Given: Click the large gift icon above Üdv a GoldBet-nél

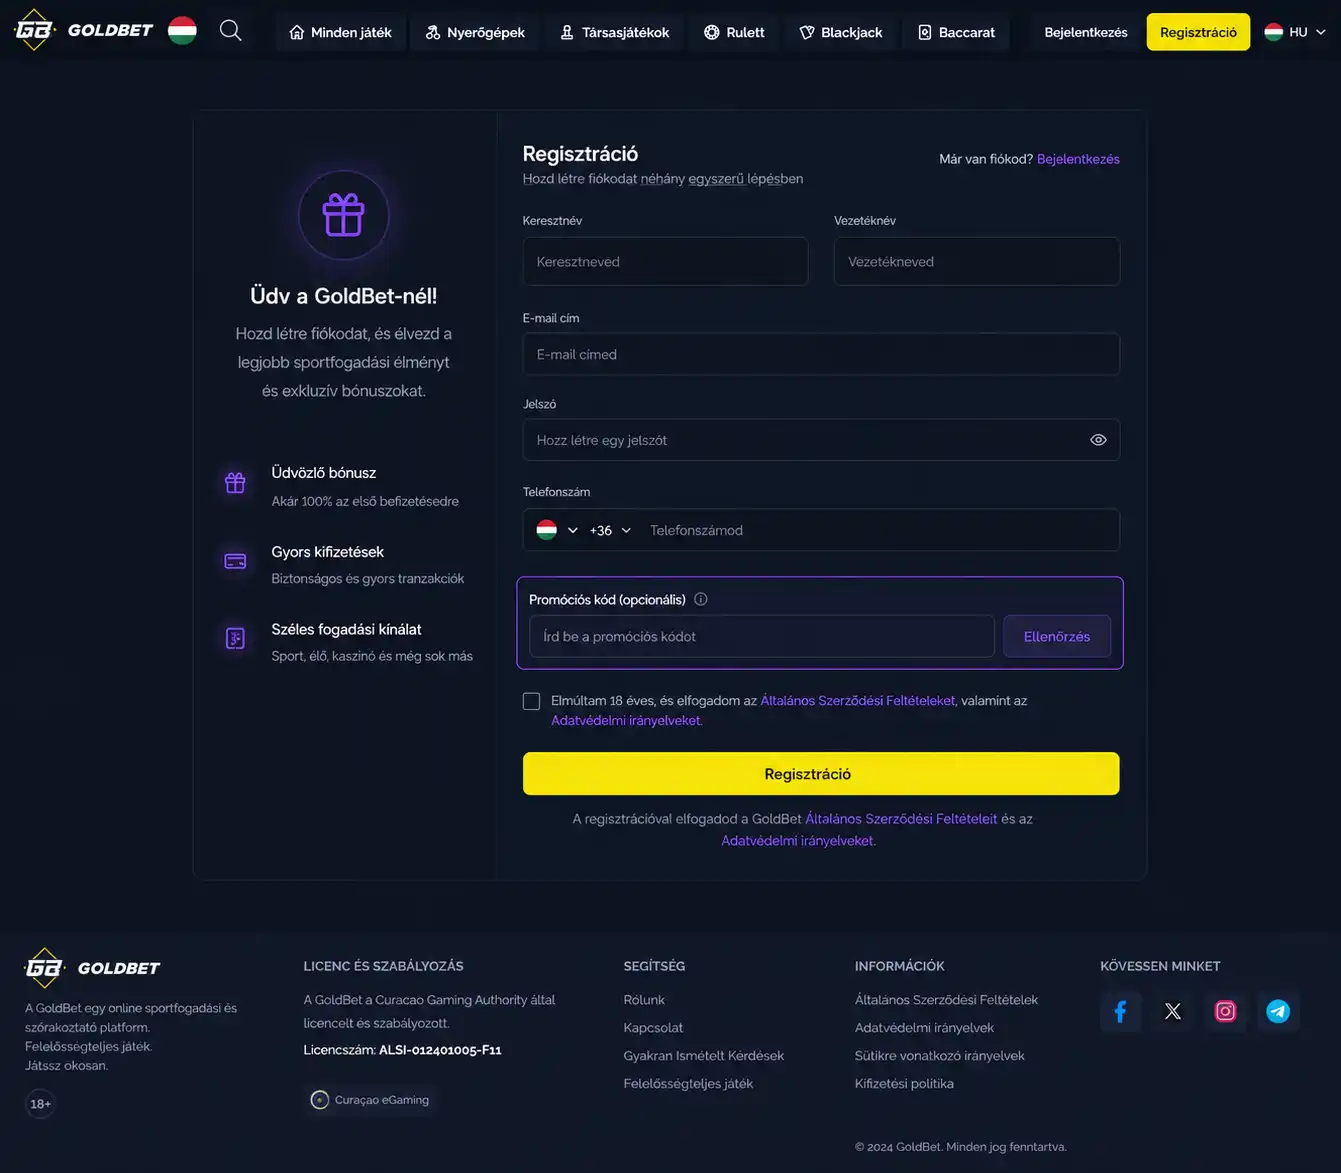Looking at the screenshot, I should (344, 215).
